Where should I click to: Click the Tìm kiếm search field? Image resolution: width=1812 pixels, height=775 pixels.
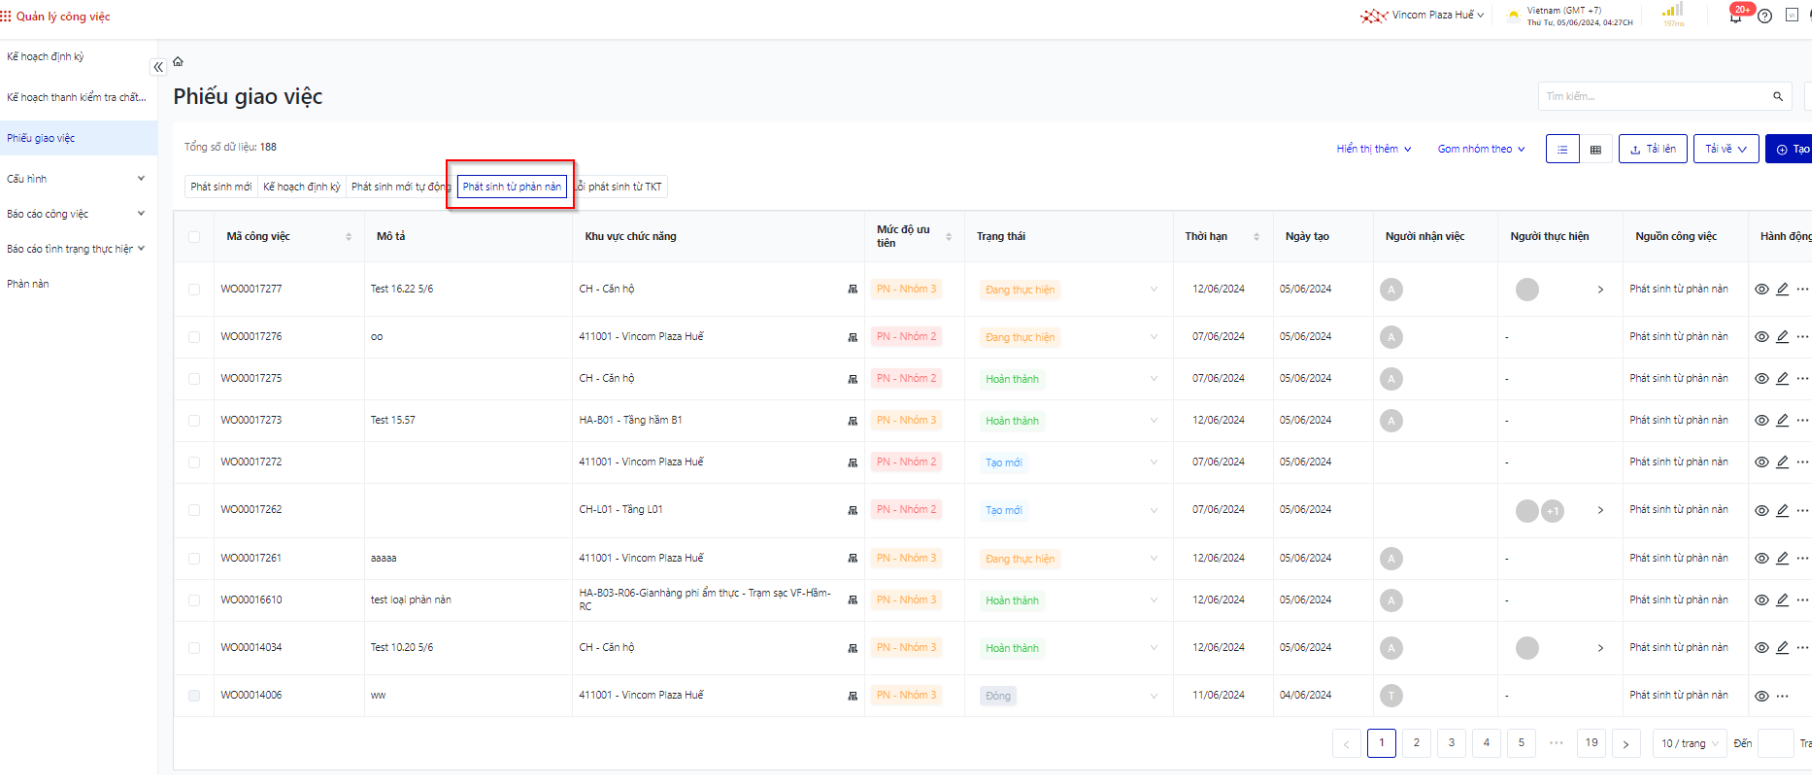1655,96
